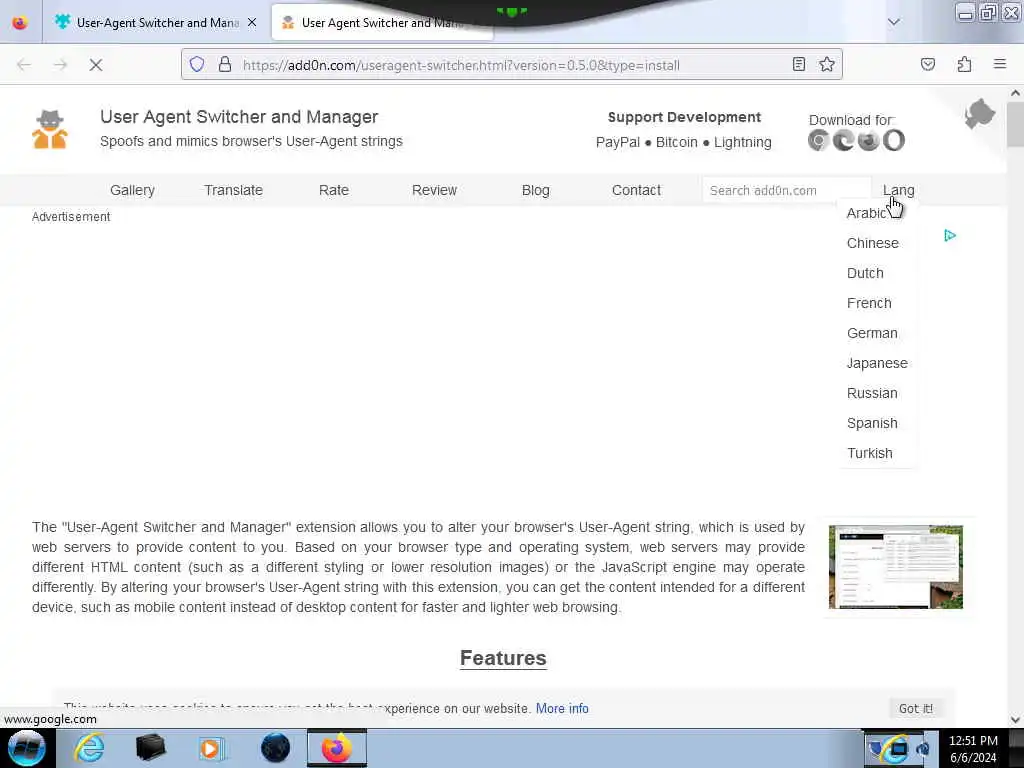Select Dutch from language list
The image size is (1024, 768).
click(x=865, y=273)
